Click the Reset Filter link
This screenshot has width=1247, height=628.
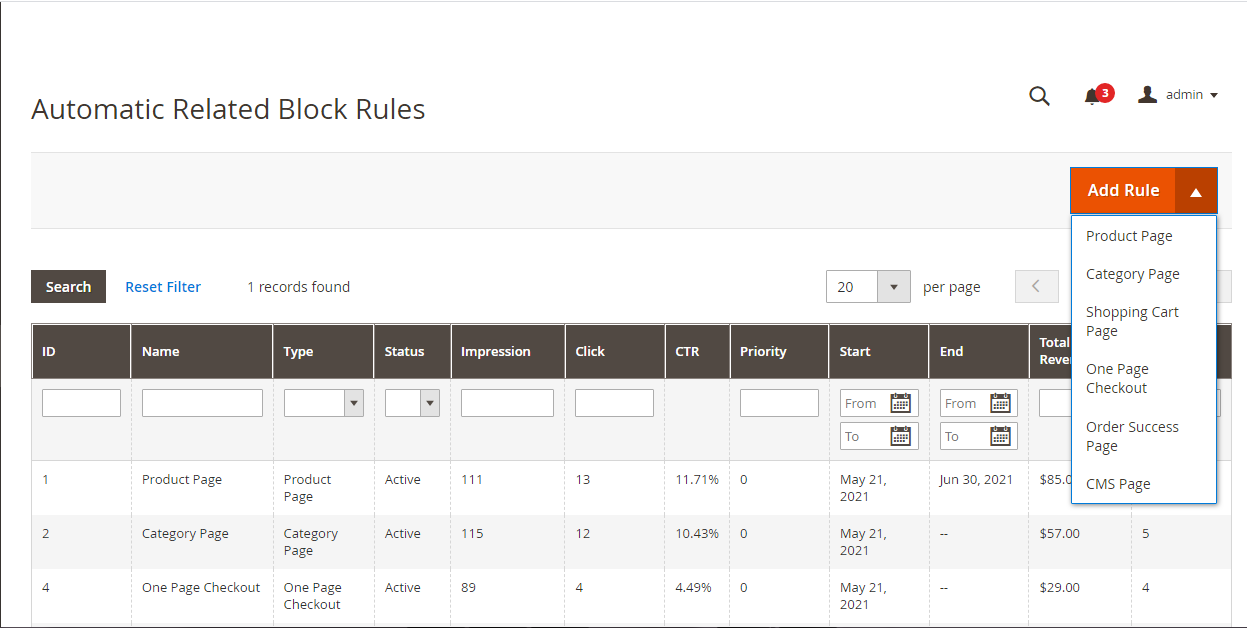163,287
